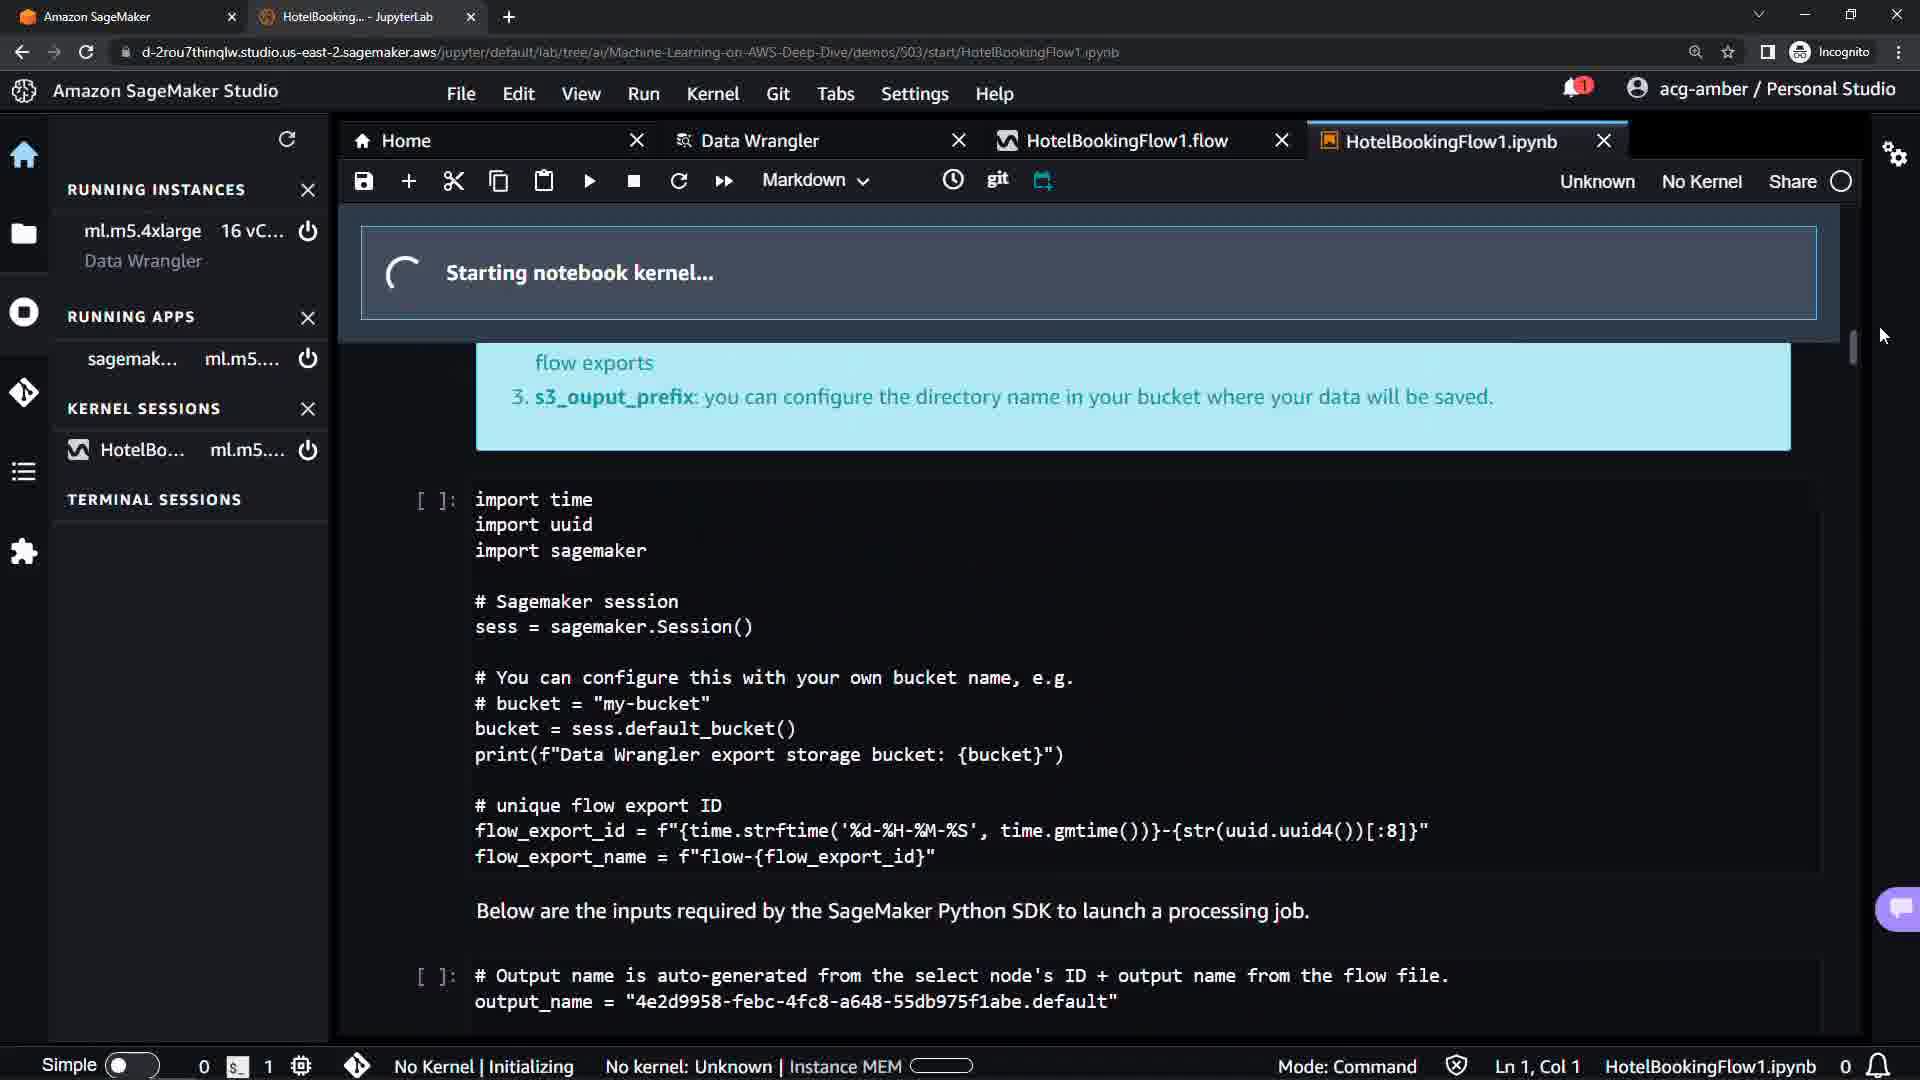
Task: Open the file browser folder icon
Action: [24, 233]
